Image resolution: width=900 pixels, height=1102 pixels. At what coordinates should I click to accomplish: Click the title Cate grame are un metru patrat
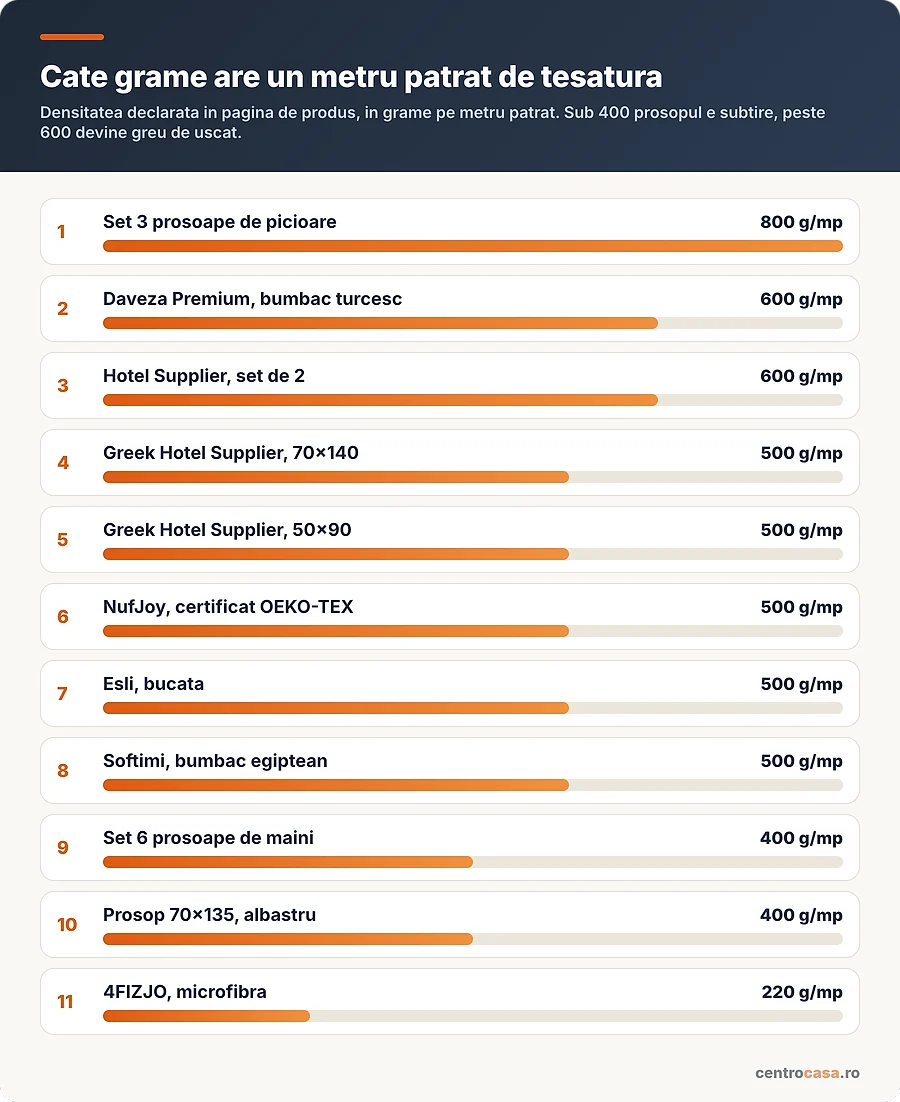(x=351, y=77)
